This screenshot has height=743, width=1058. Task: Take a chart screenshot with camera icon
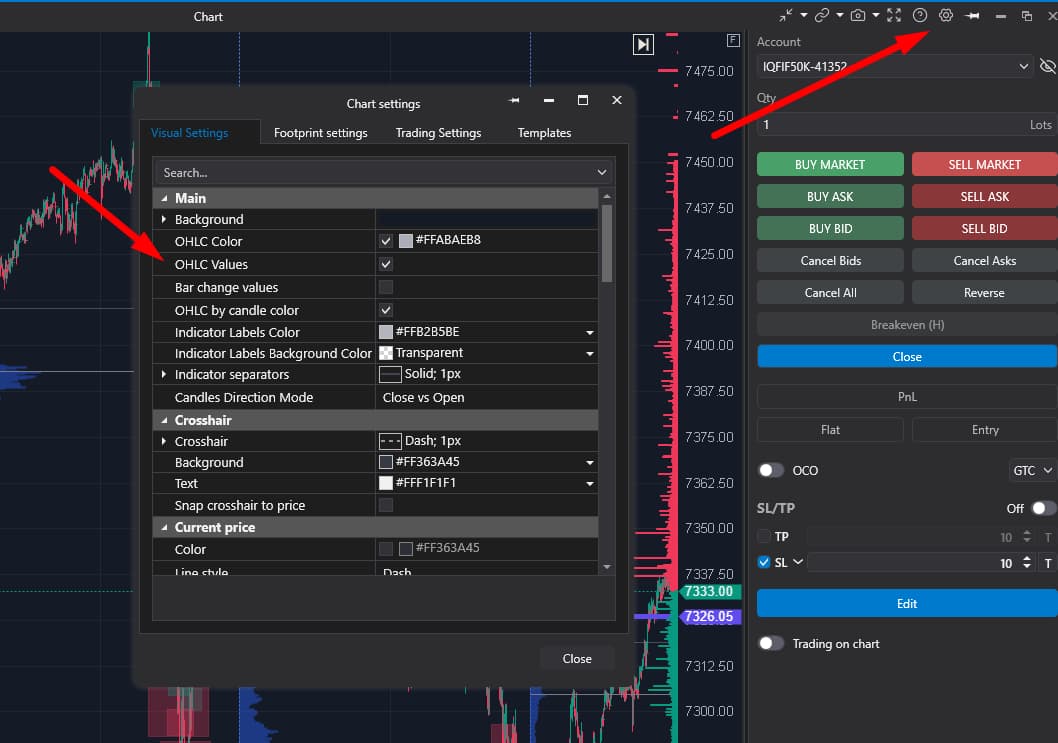858,16
